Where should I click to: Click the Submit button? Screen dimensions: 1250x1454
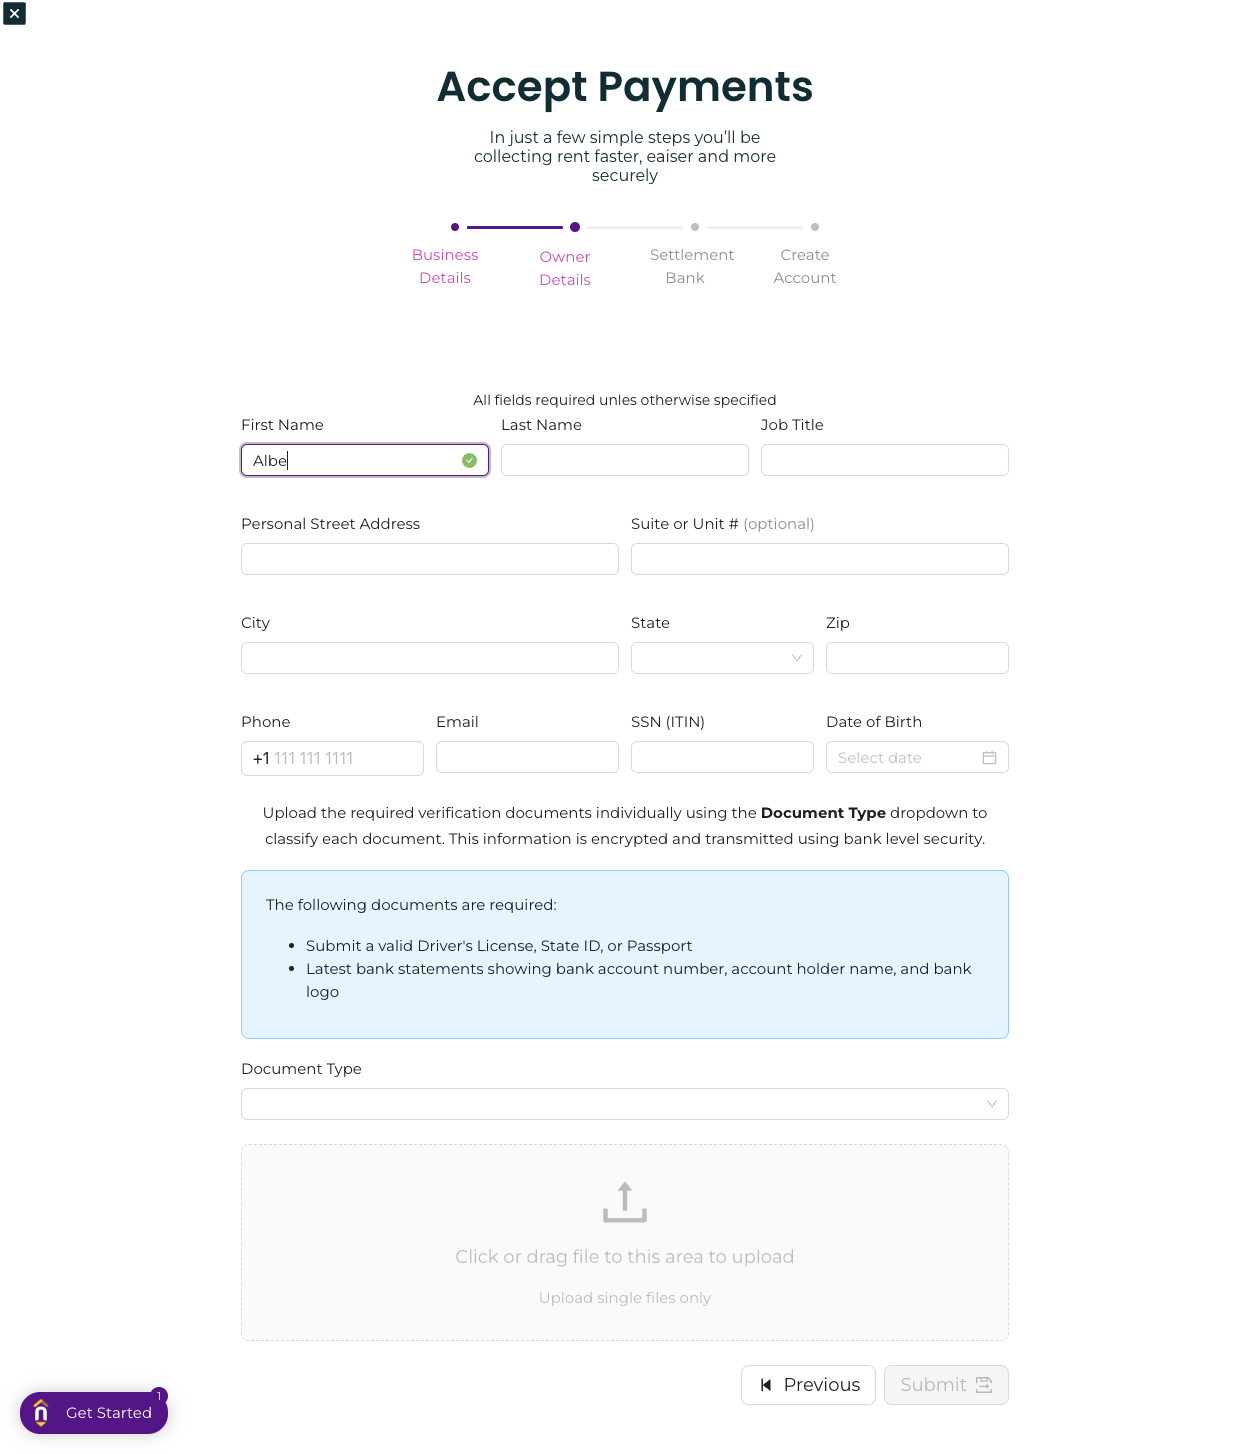(946, 1385)
